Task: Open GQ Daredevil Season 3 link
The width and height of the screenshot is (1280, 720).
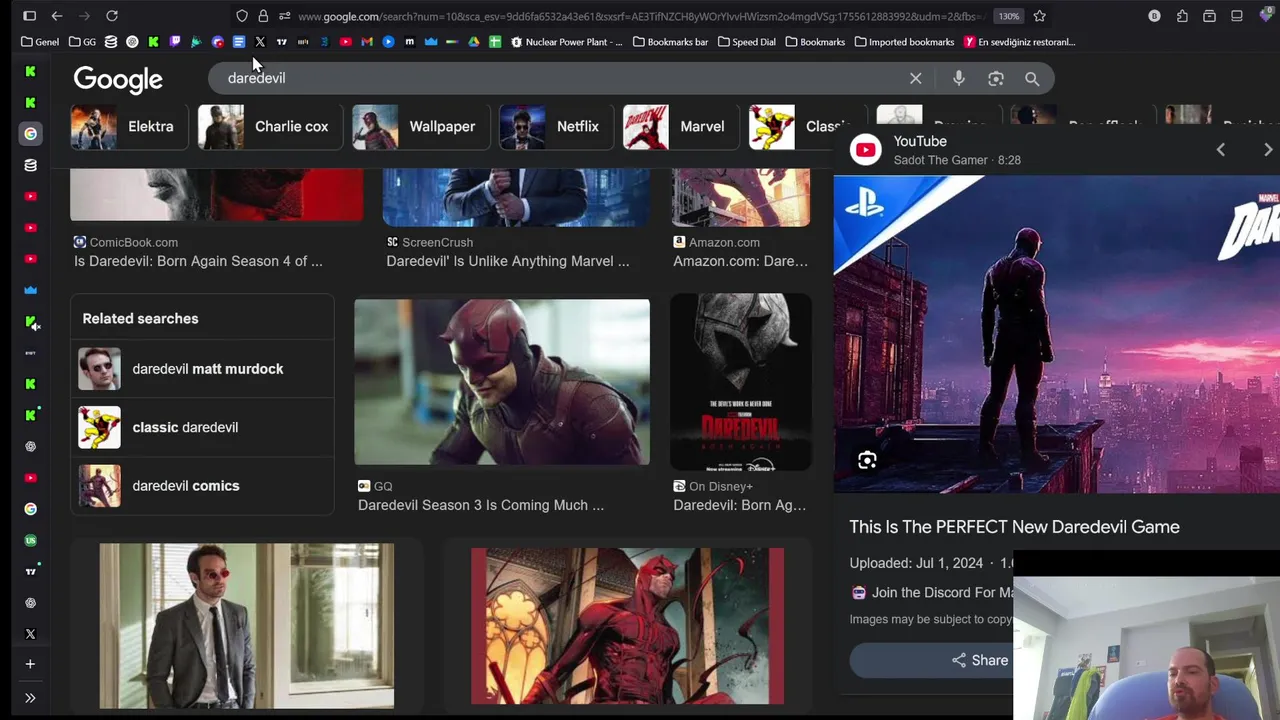Action: click(481, 505)
